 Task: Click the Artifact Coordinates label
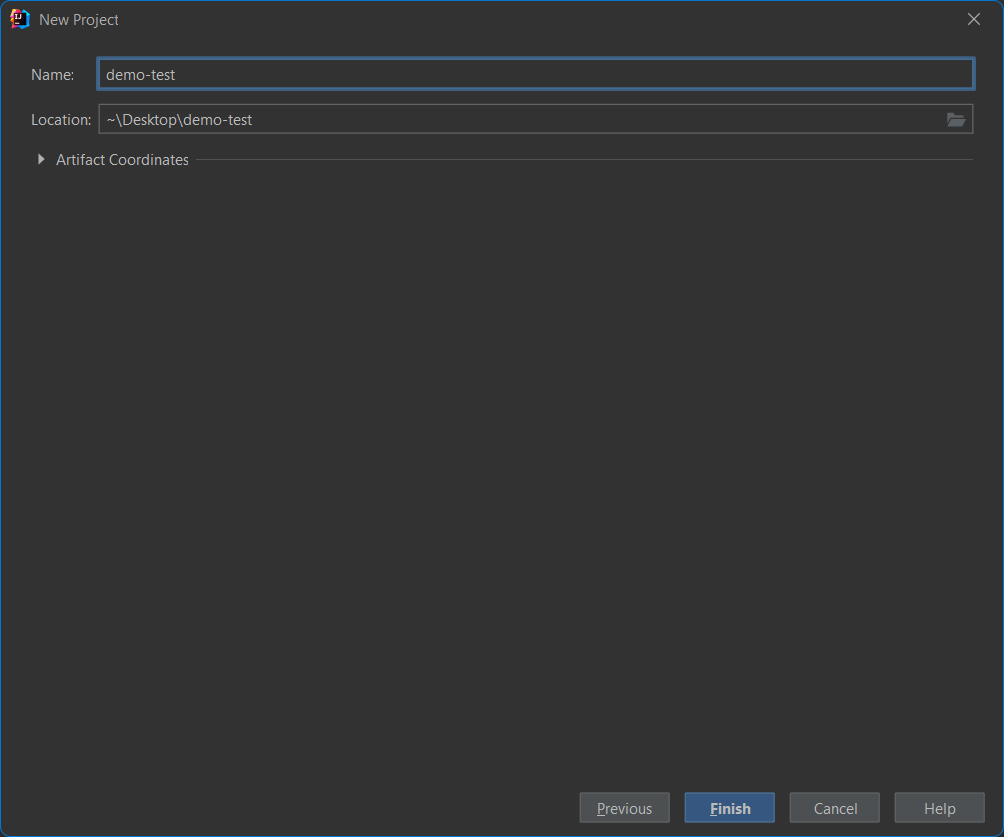(x=122, y=159)
